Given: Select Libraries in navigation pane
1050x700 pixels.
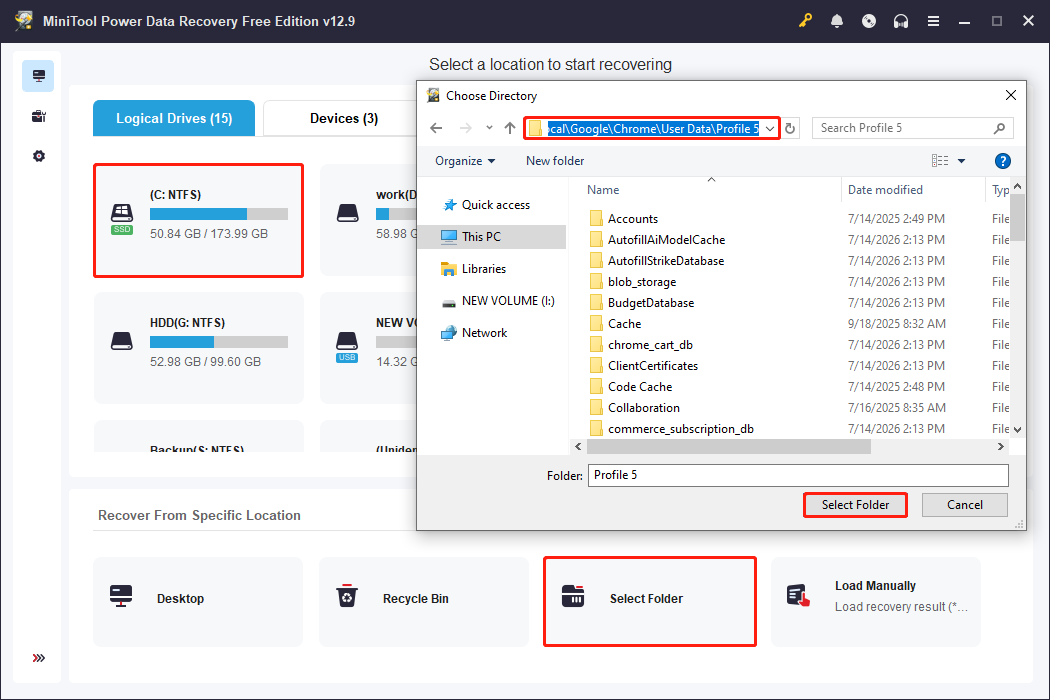Looking at the screenshot, I should tap(483, 269).
